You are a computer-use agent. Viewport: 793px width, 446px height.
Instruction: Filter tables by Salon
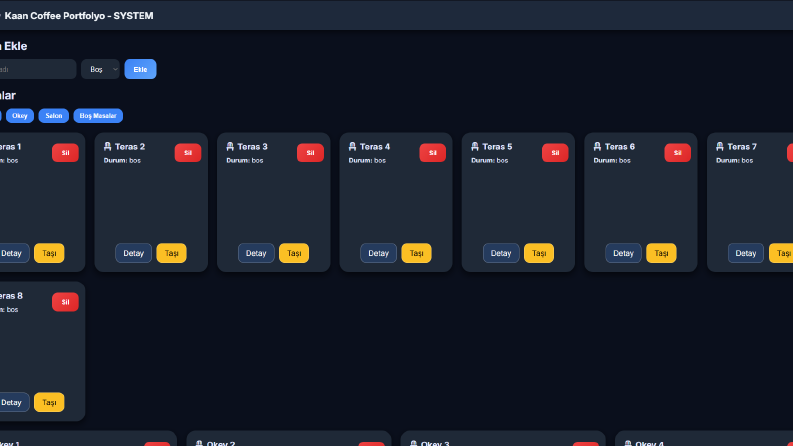(54, 116)
